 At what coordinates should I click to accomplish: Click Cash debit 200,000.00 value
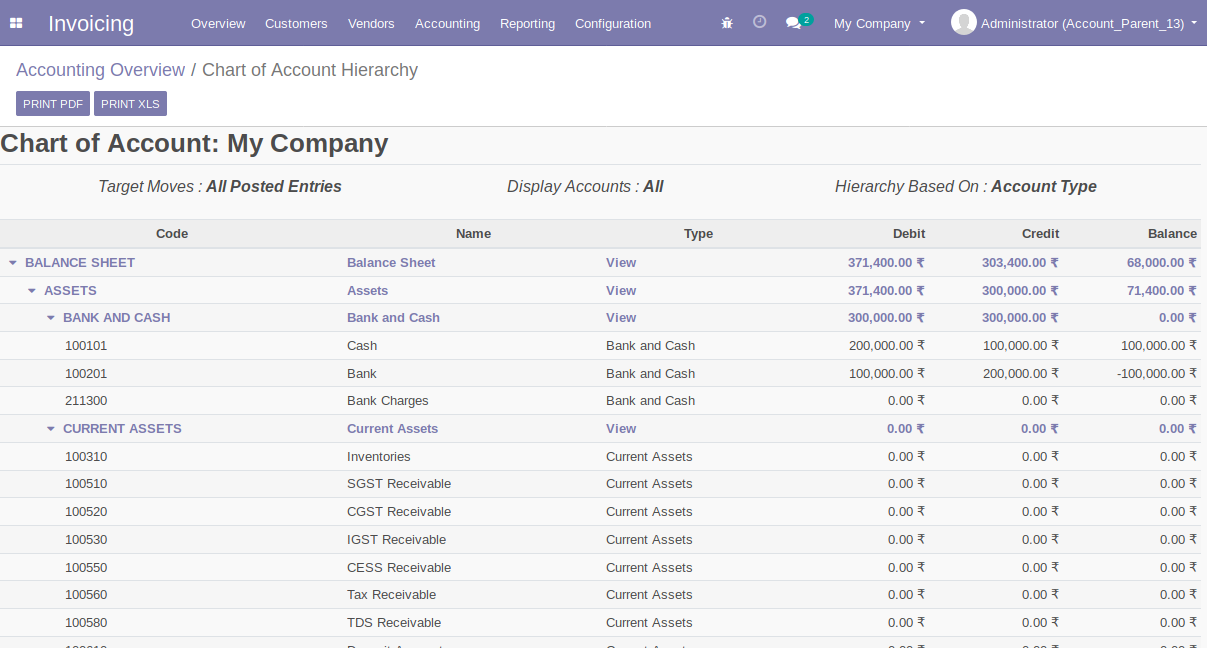tap(886, 346)
